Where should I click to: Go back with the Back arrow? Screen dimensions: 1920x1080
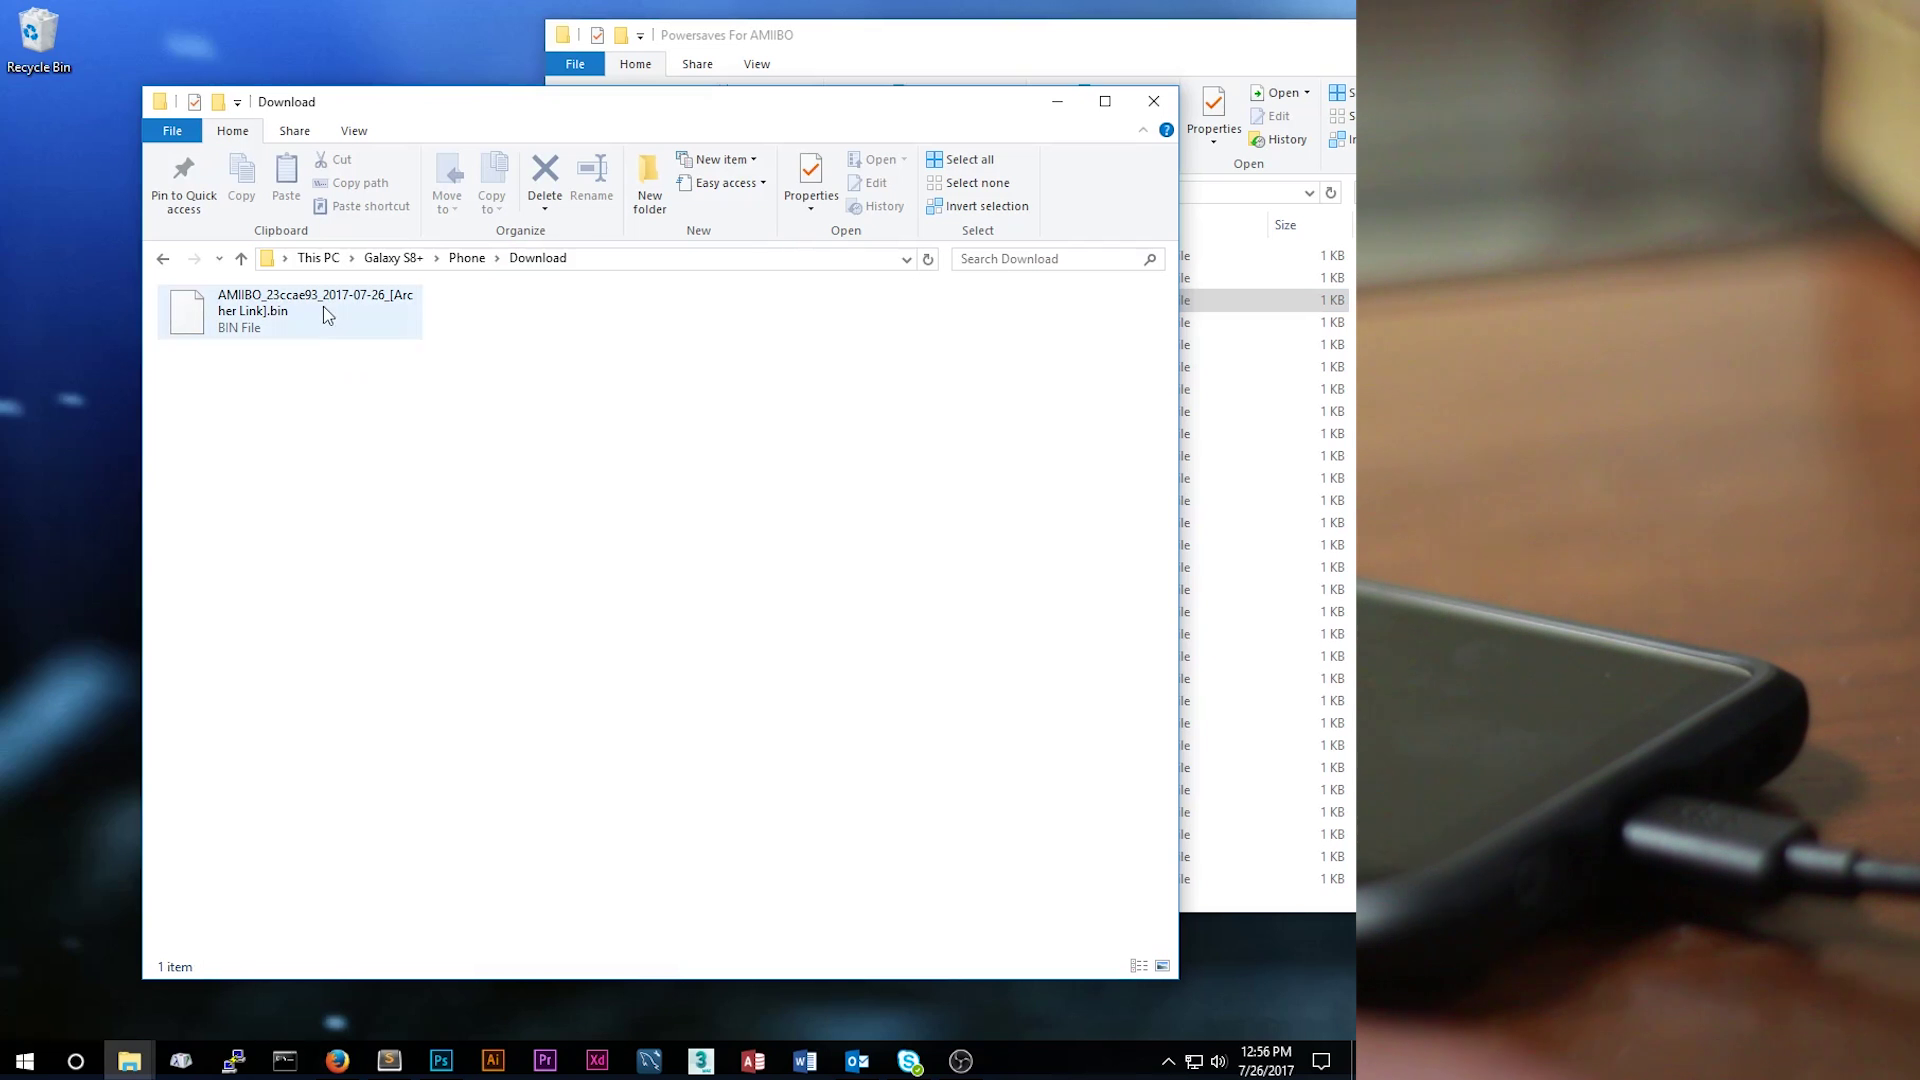163,259
